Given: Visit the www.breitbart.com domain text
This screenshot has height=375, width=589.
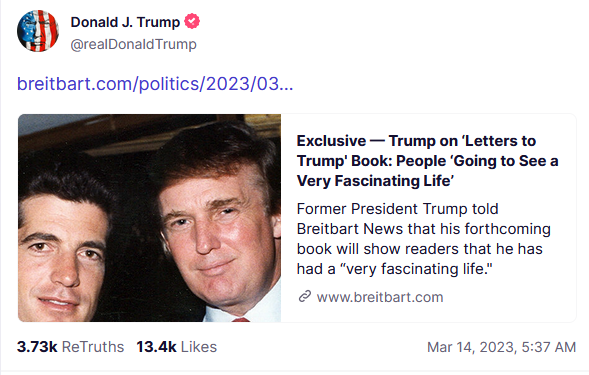Looking at the screenshot, I should coord(380,297).
